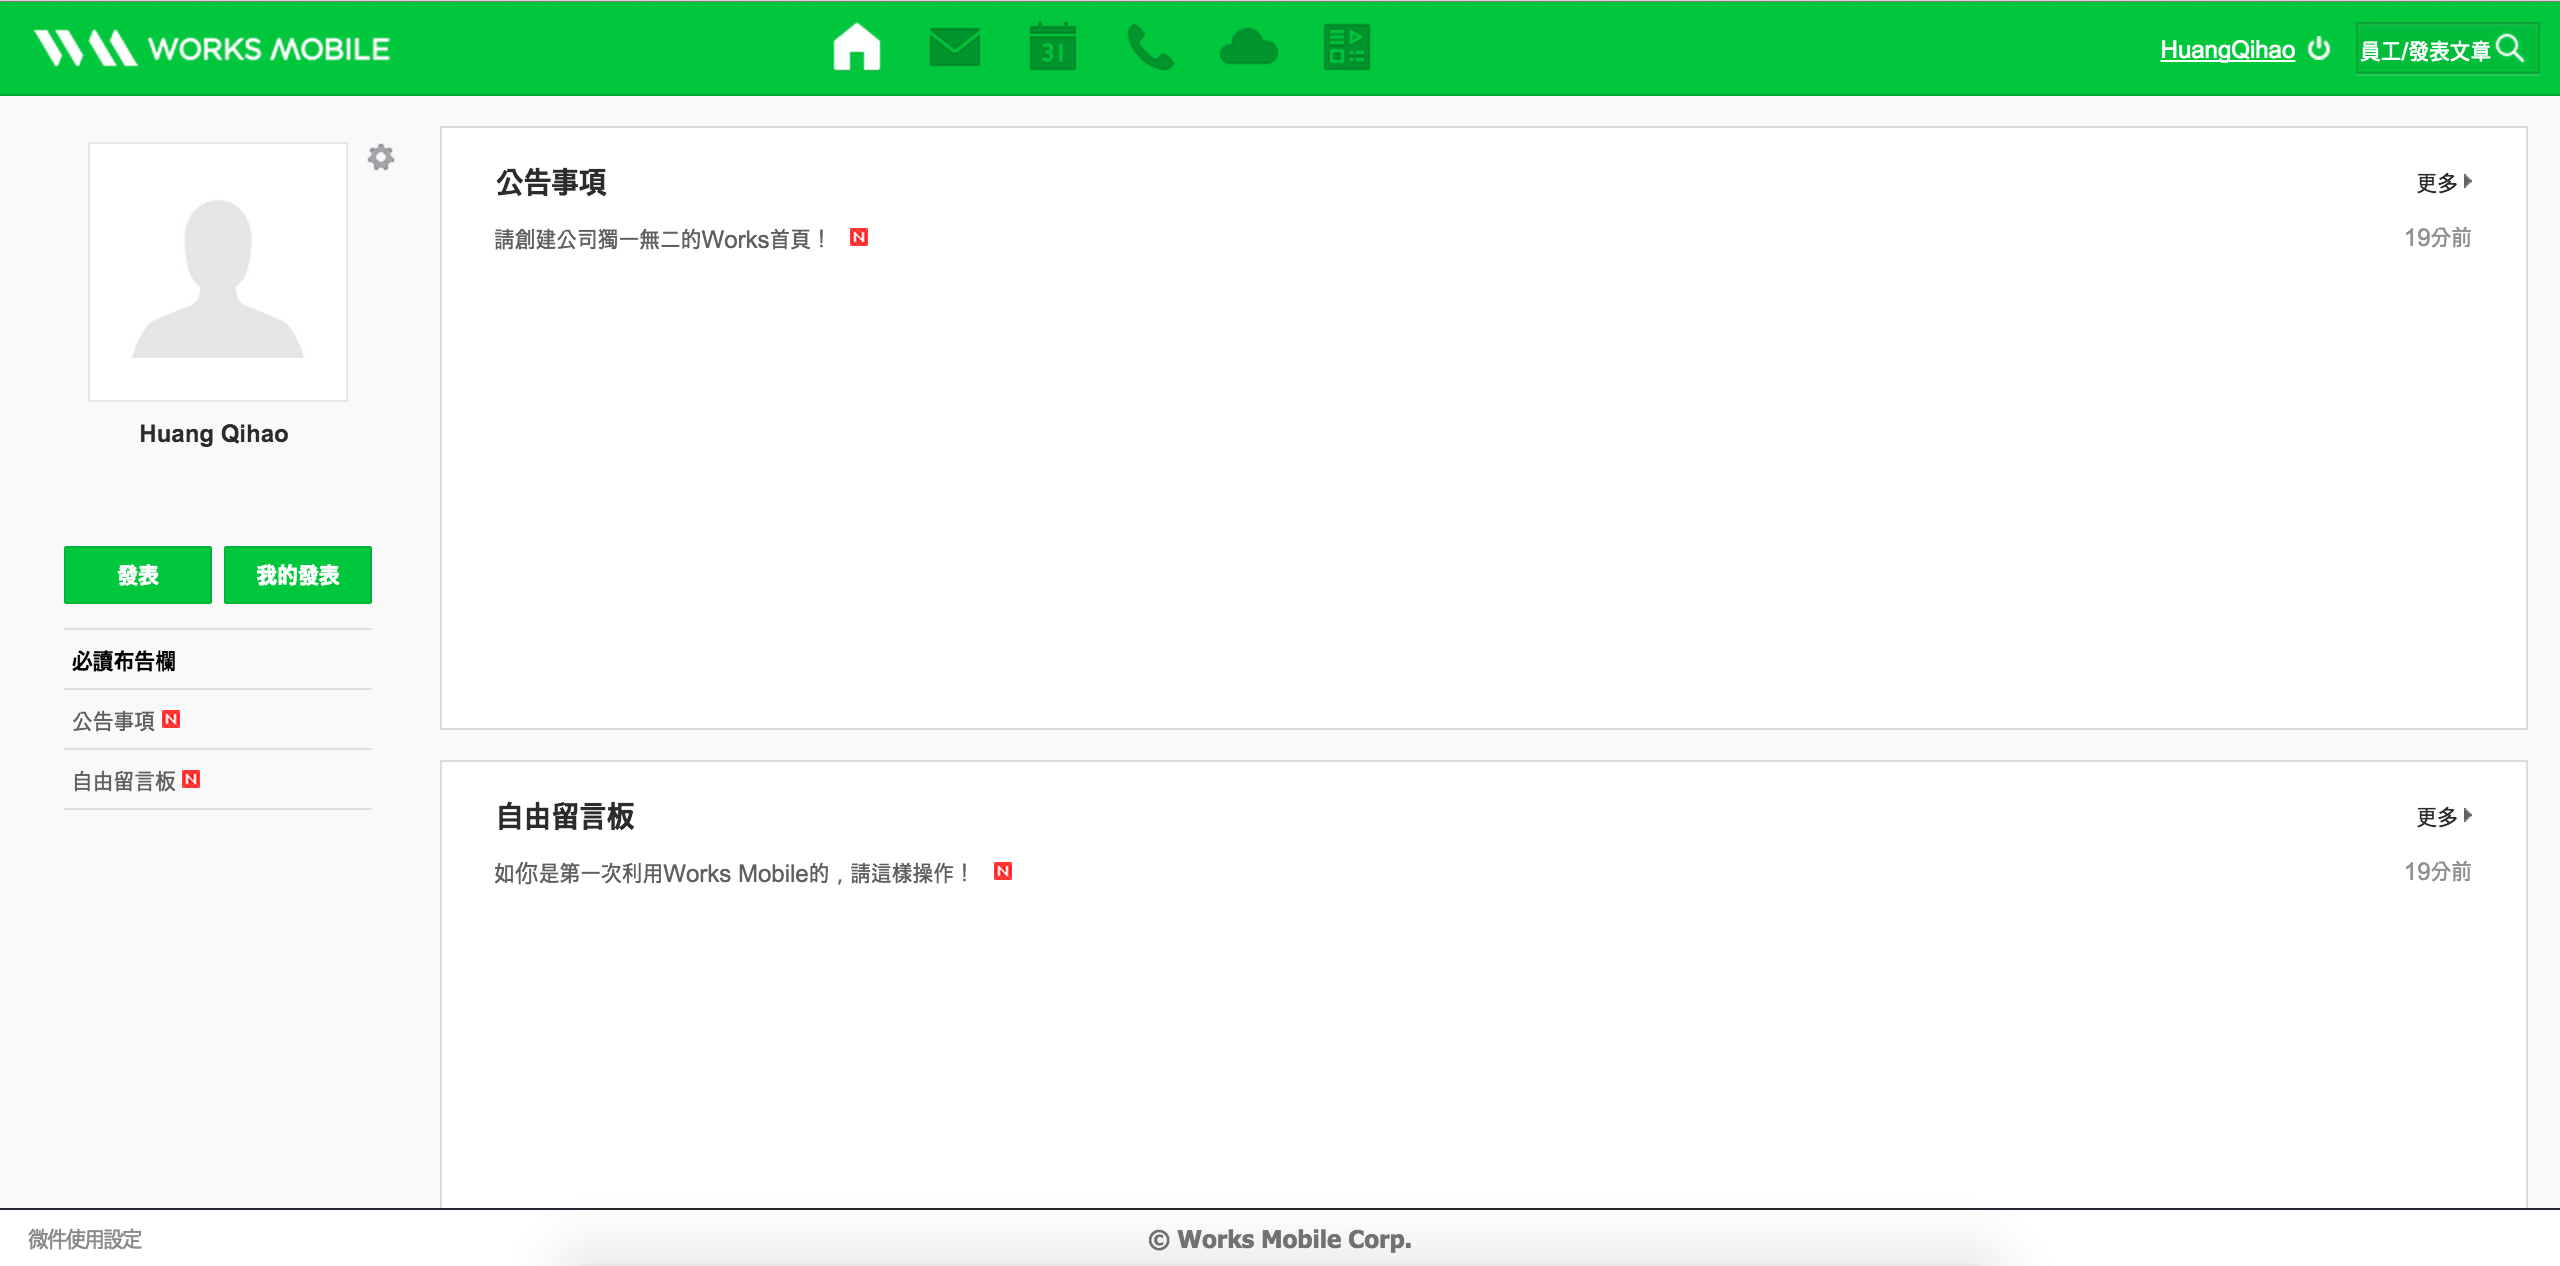Viewport: 2560px width, 1266px height.
Task: Click the Huang Qihao name under avatar
Action: pos(214,433)
